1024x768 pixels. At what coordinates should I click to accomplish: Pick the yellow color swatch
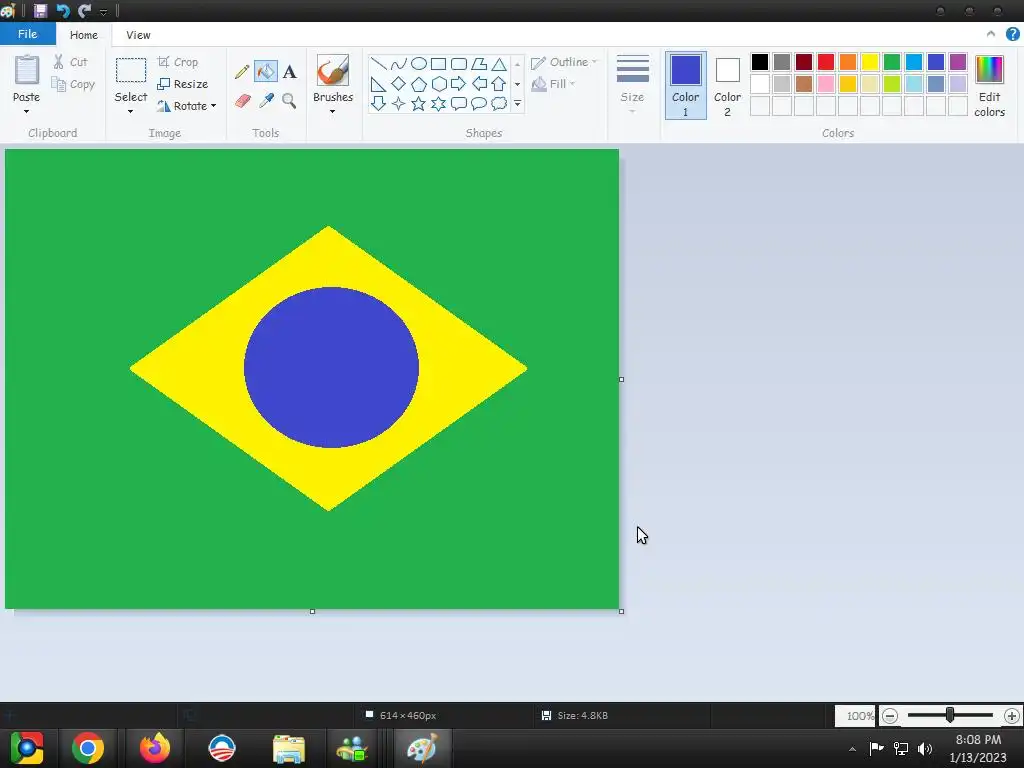tap(870, 62)
